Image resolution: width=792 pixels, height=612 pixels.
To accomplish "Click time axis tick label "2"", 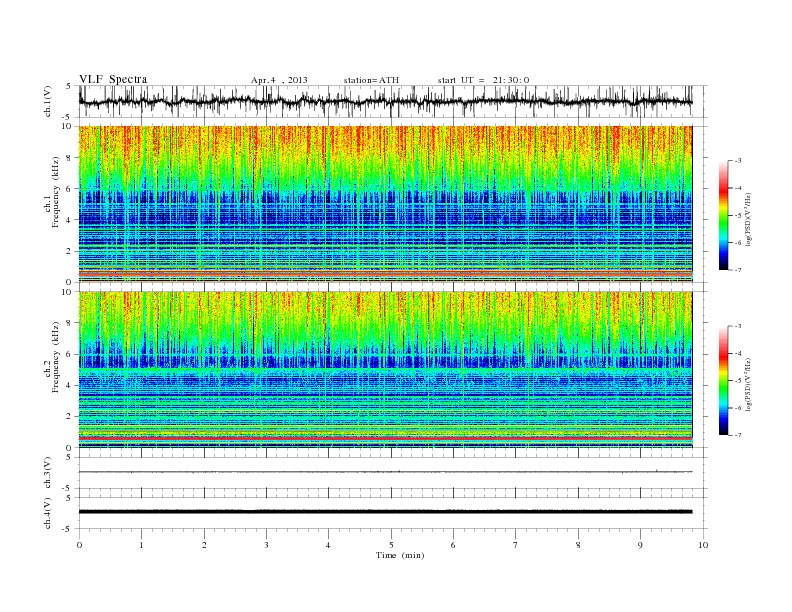I will [x=204, y=545].
